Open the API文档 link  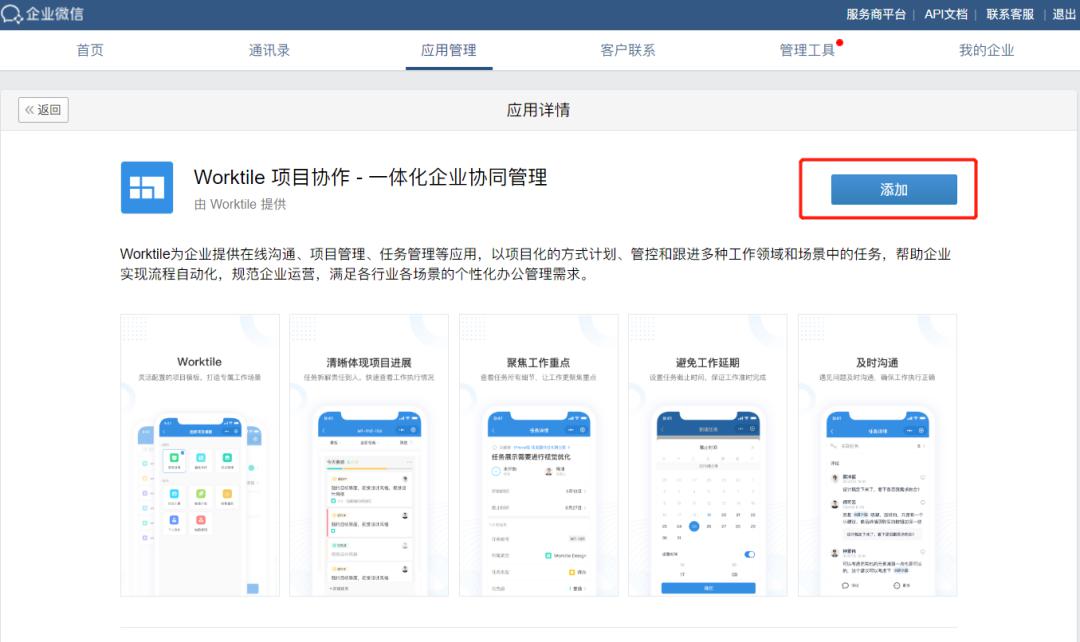click(946, 14)
